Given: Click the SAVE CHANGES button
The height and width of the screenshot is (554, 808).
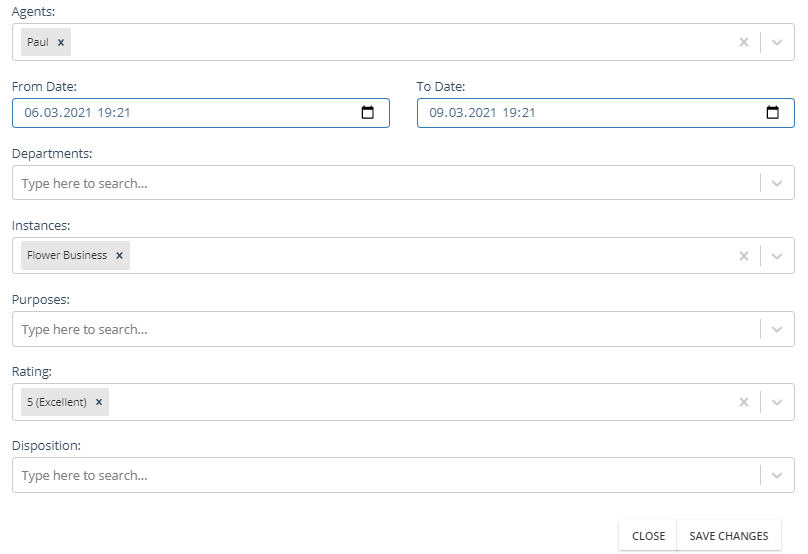Looking at the screenshot, I should coord(729,536).
